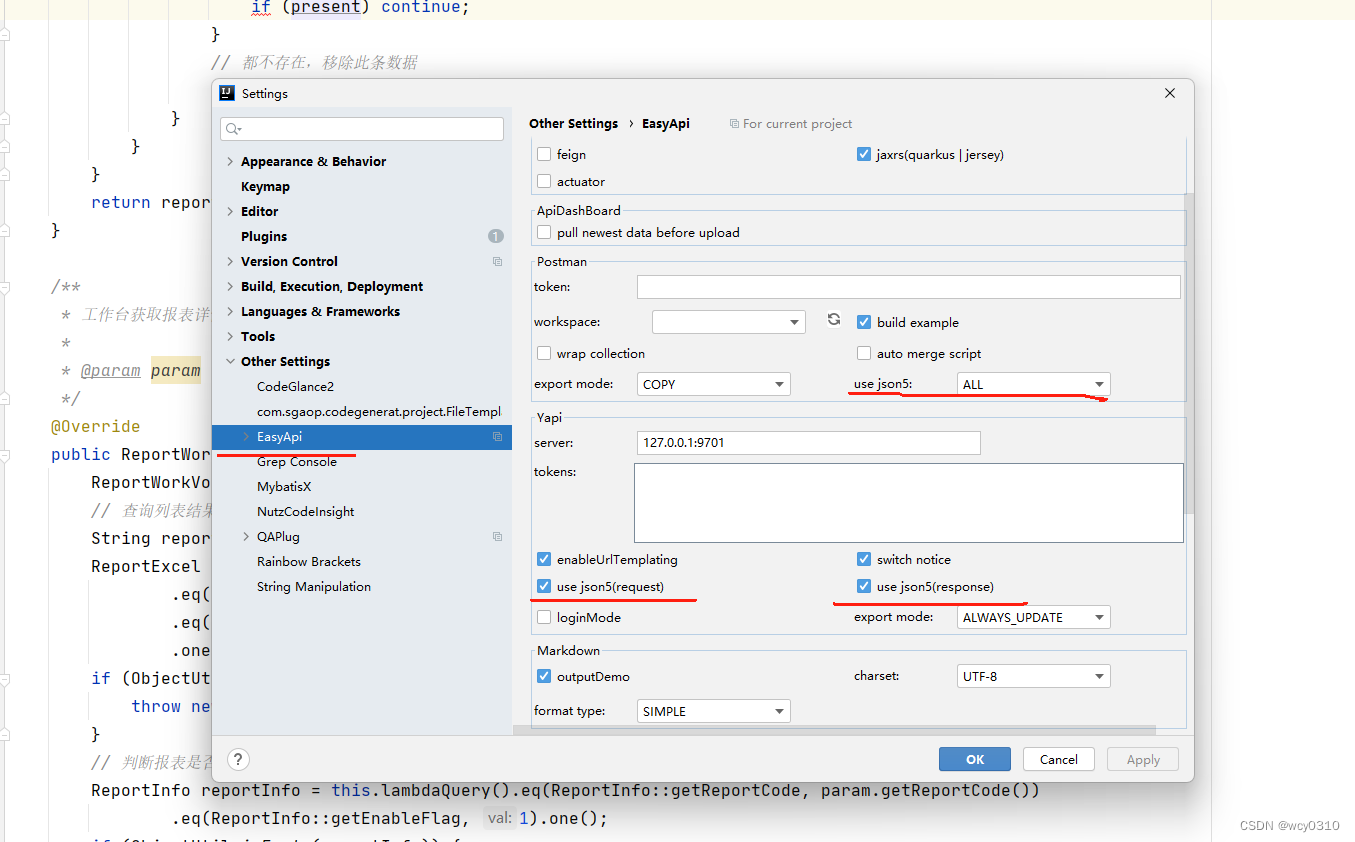Enable wrap collection checkbox
The height and width of the screenshot is (842, 1355).
[x=544, y=354]
